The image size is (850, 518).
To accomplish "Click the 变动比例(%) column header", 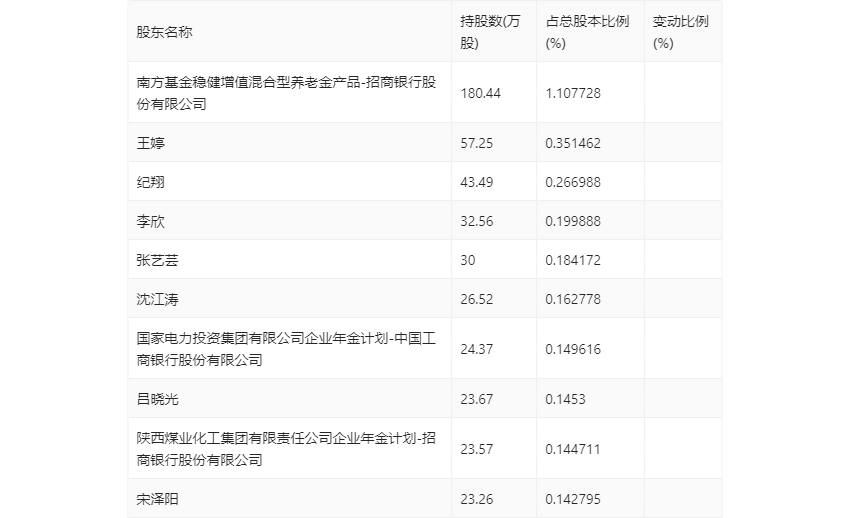I will pyautogui.click(x=680, y=32).
